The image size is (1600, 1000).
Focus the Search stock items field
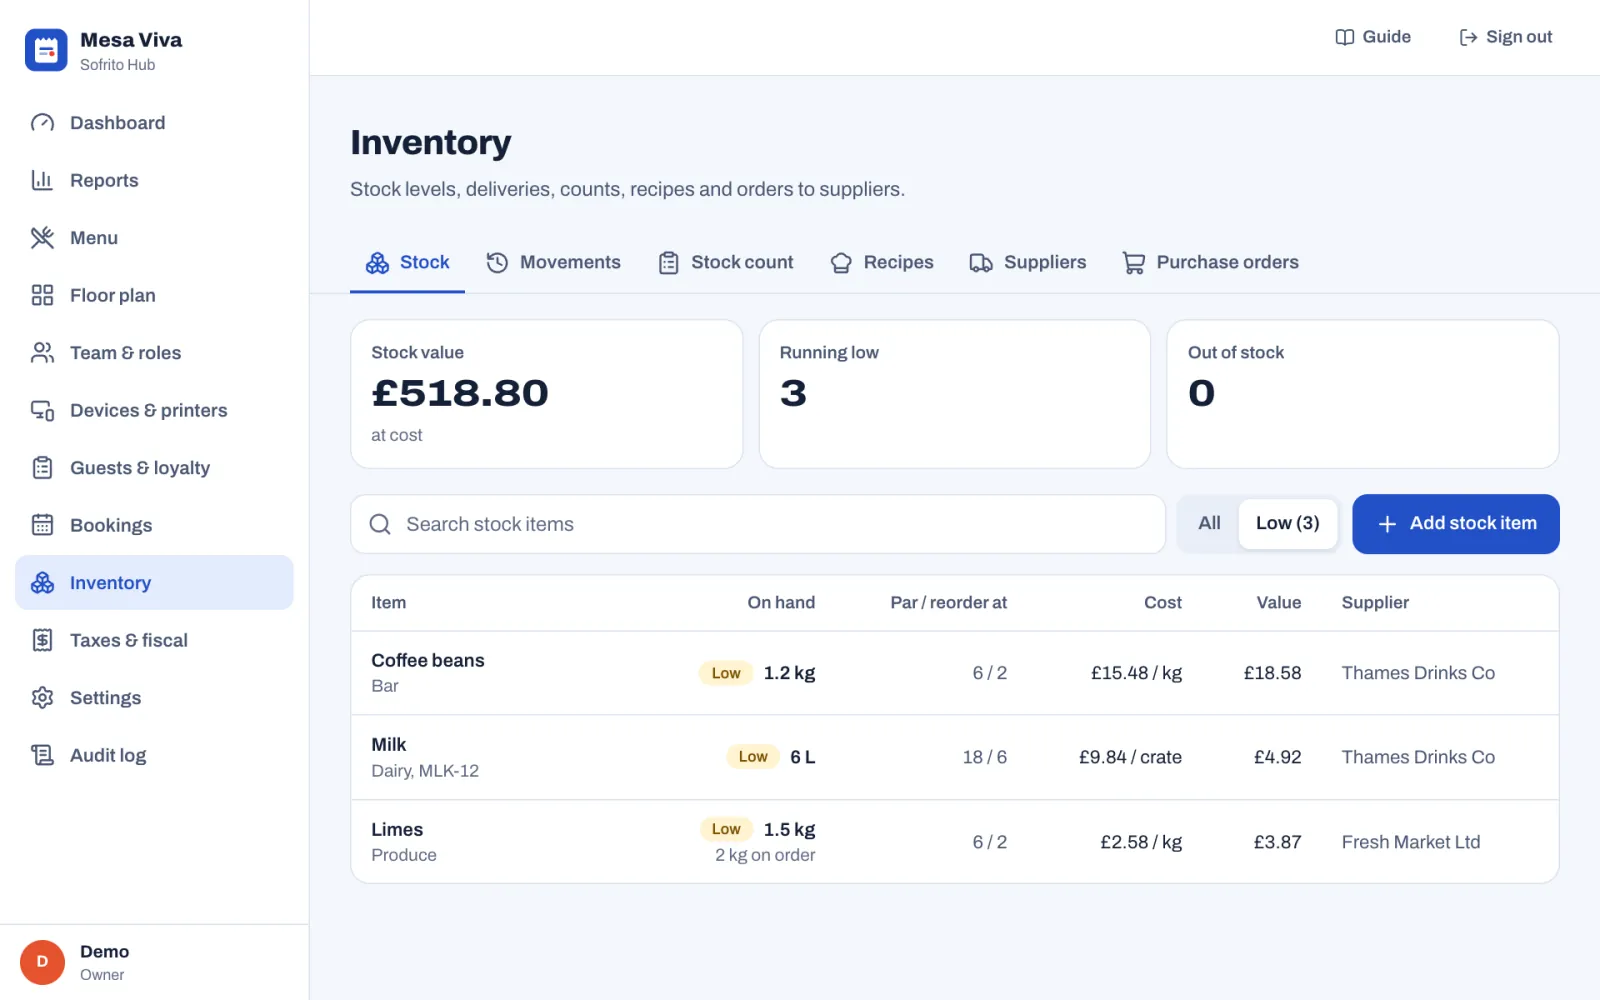pyautogui.click(x=758, y=524)
